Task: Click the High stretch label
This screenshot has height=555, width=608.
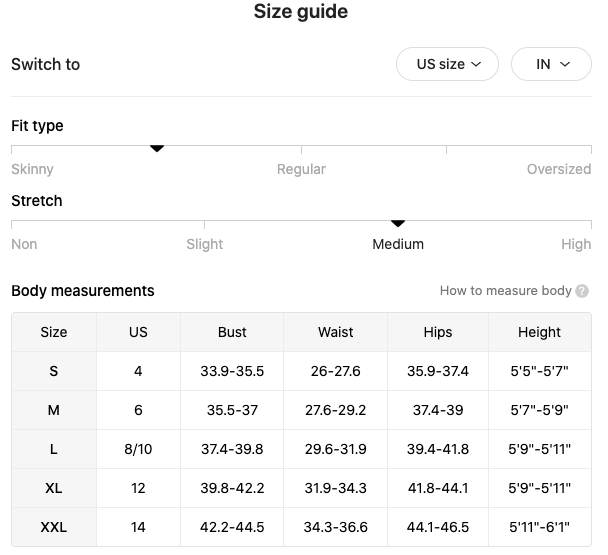Action: coord(576,244)
